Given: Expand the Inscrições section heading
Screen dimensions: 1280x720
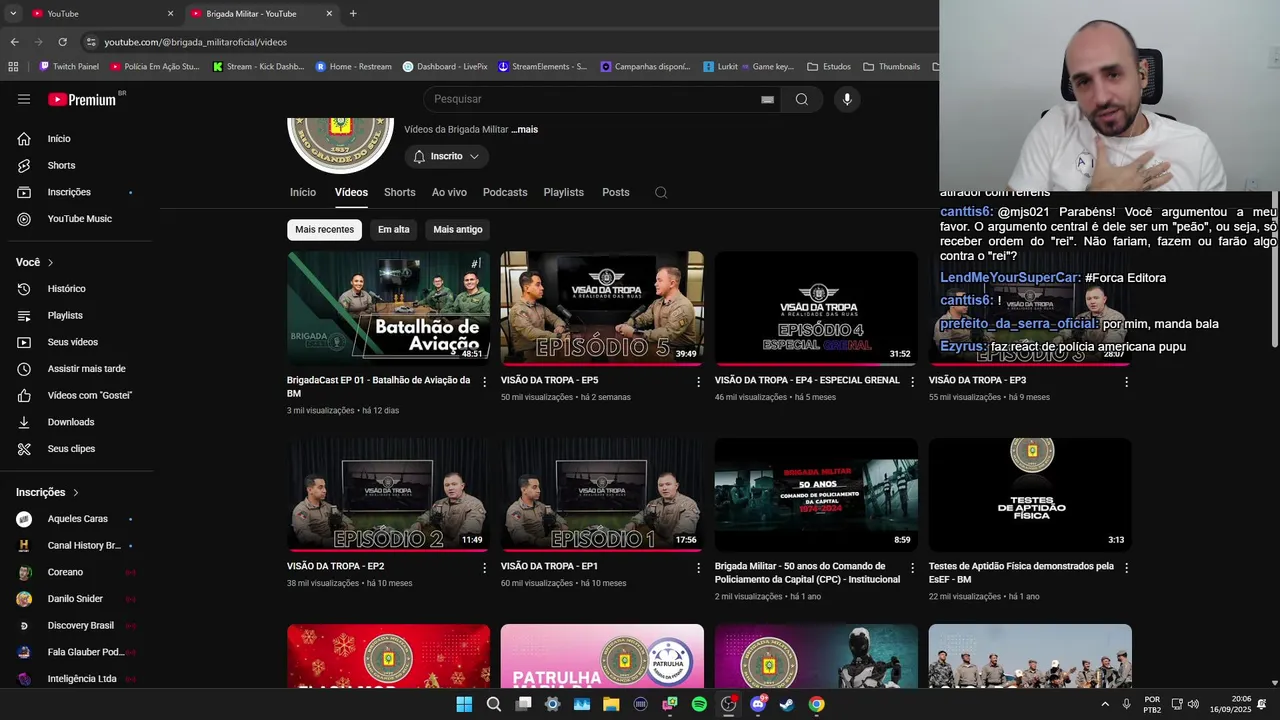Looking at the screenshot, I should [47, 492].
